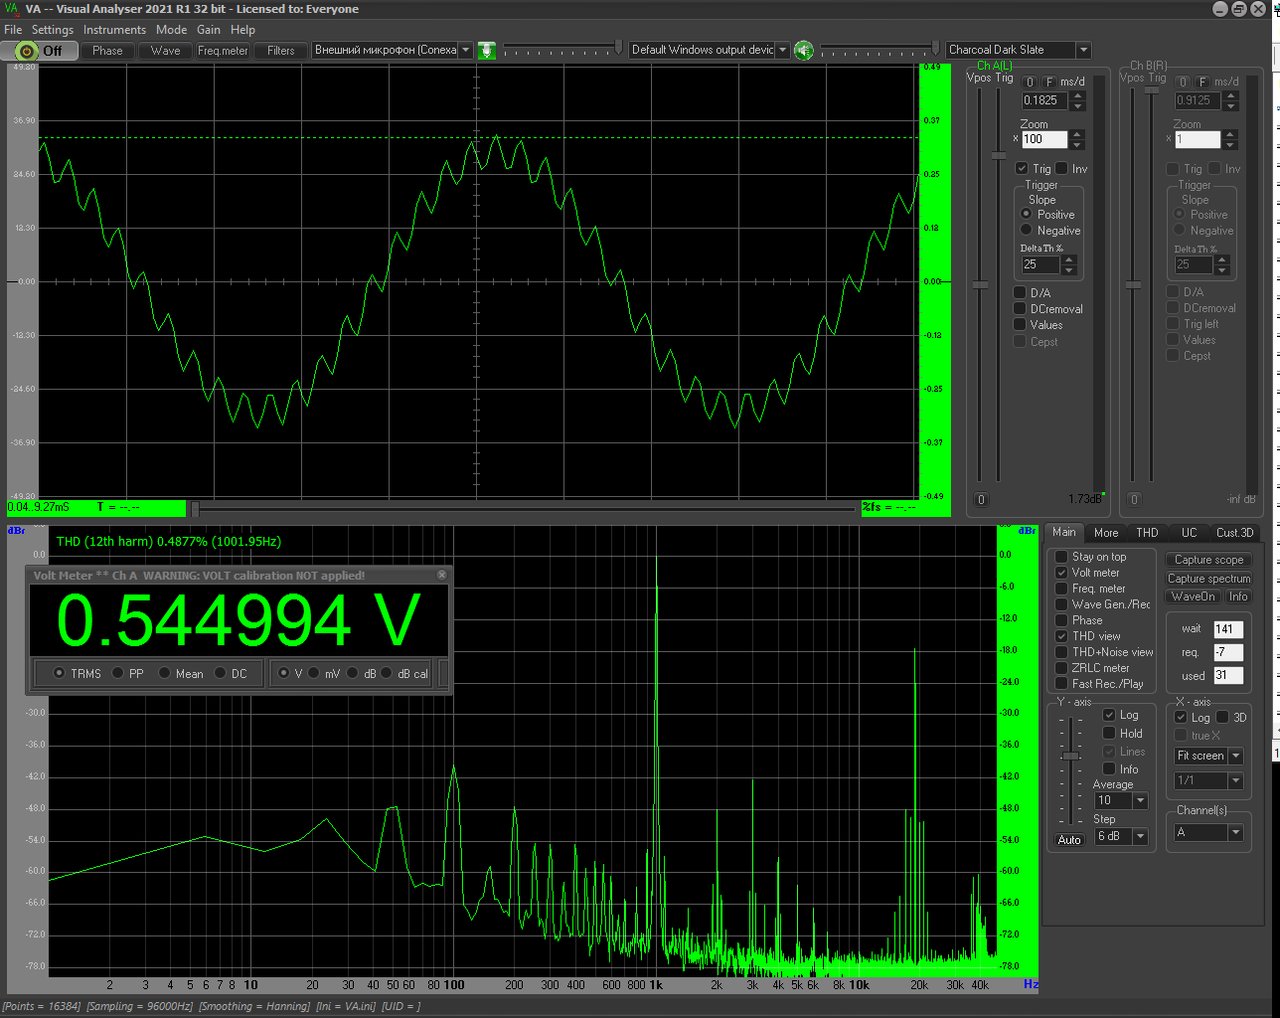Close the Volt Meter window
Image resolution: width=1280 pixels, height=1018 pixels.
(442, 575)
